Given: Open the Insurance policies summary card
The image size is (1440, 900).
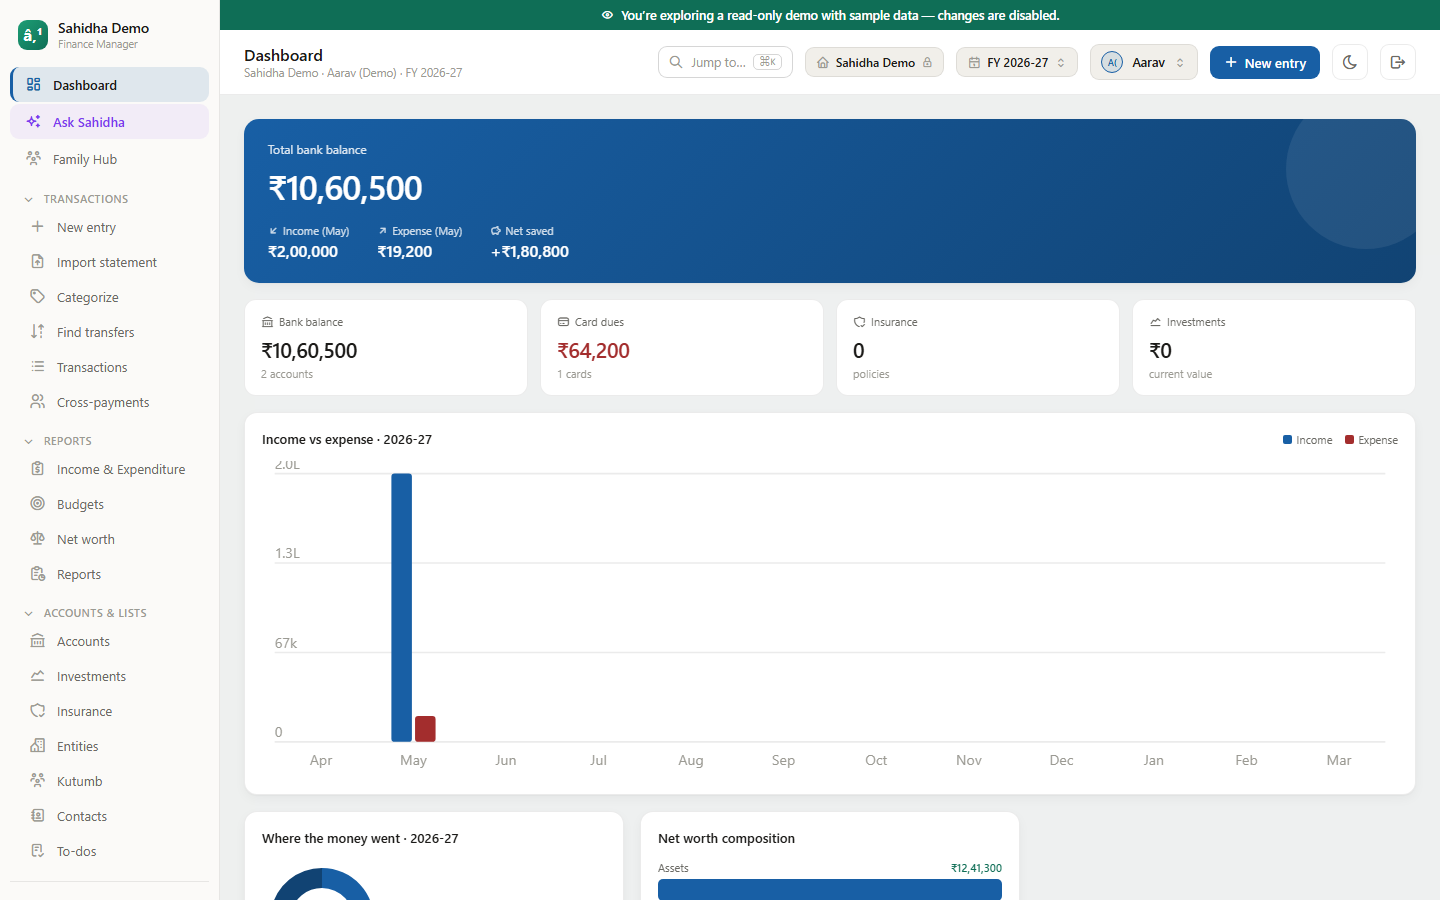Looking at the screenshot, I should click(978, 347).
